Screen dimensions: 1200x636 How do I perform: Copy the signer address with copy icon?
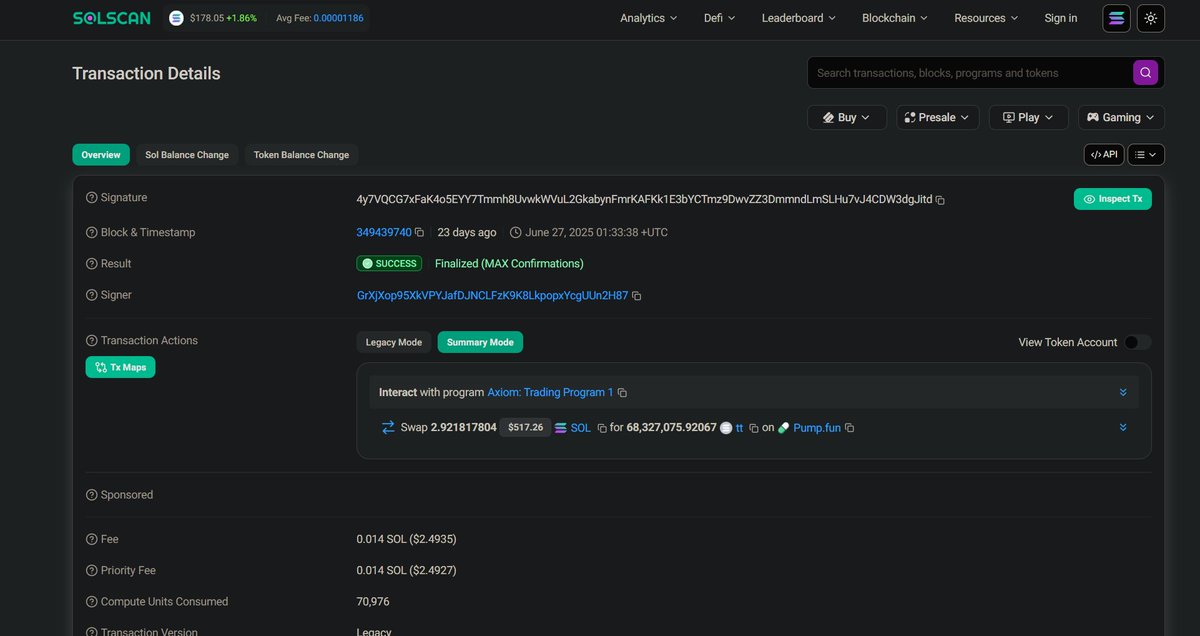coord(637,295)
